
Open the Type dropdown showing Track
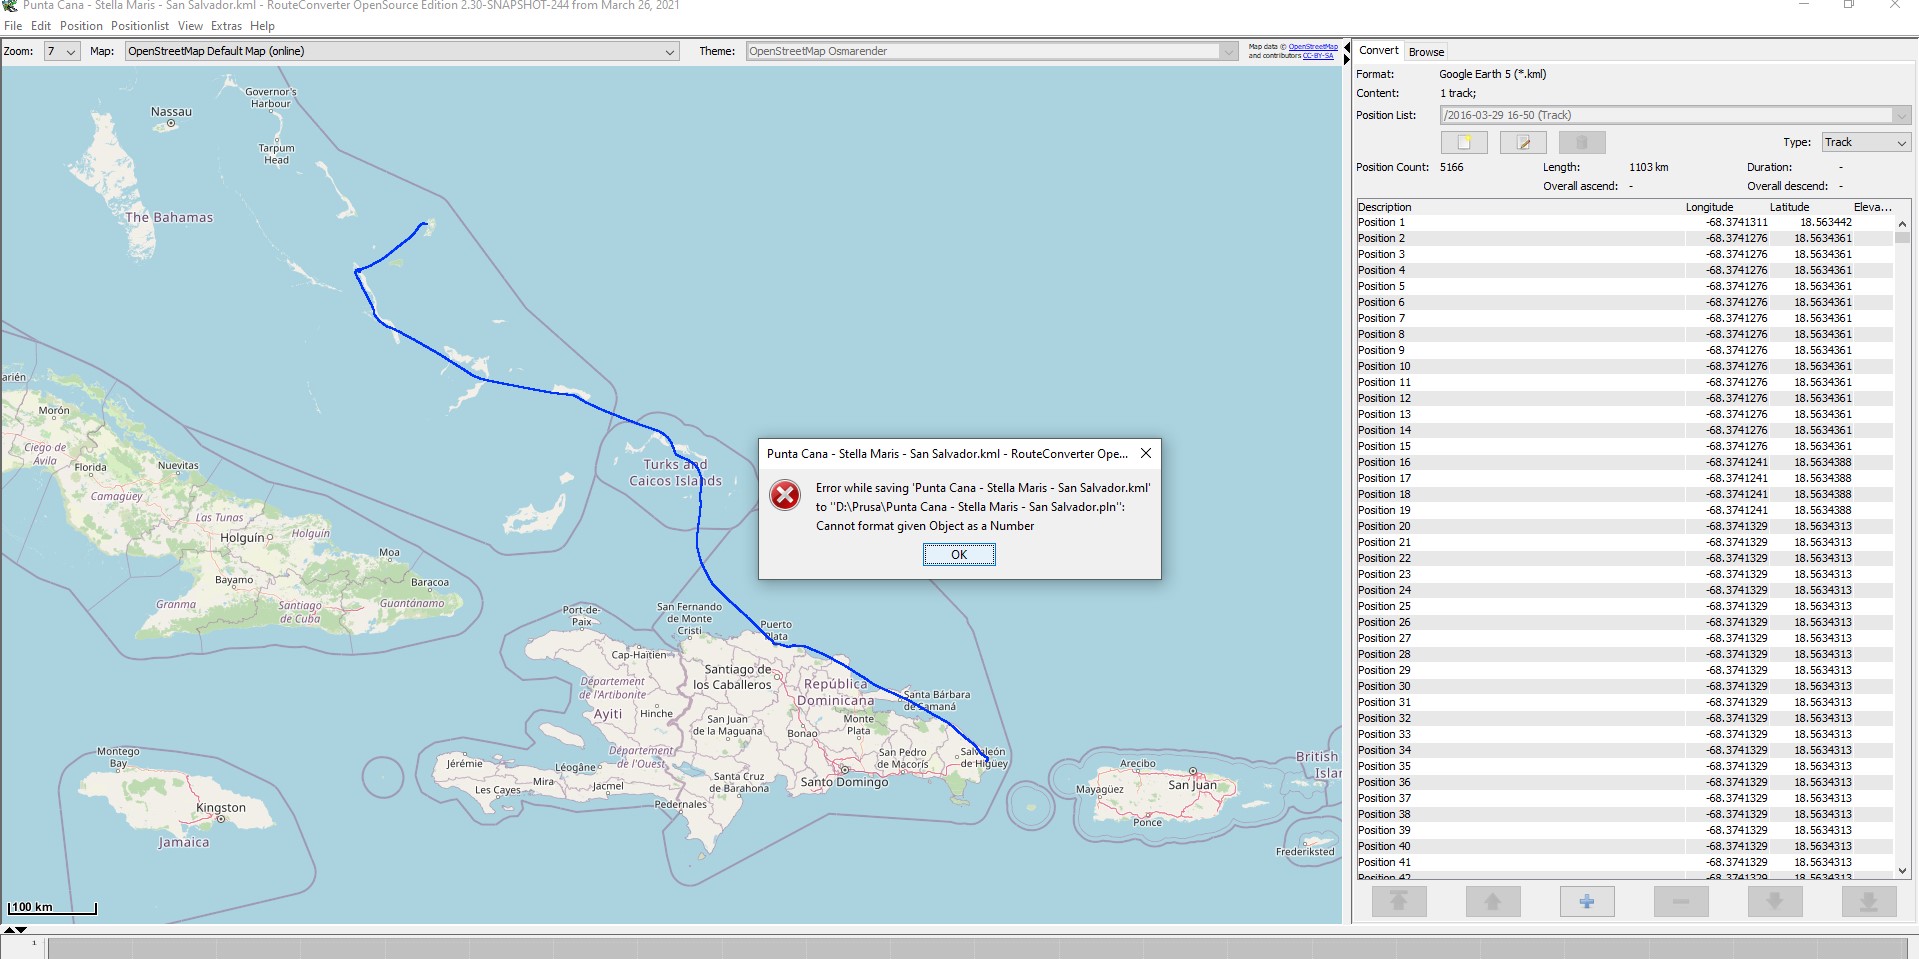[1865, 143]
